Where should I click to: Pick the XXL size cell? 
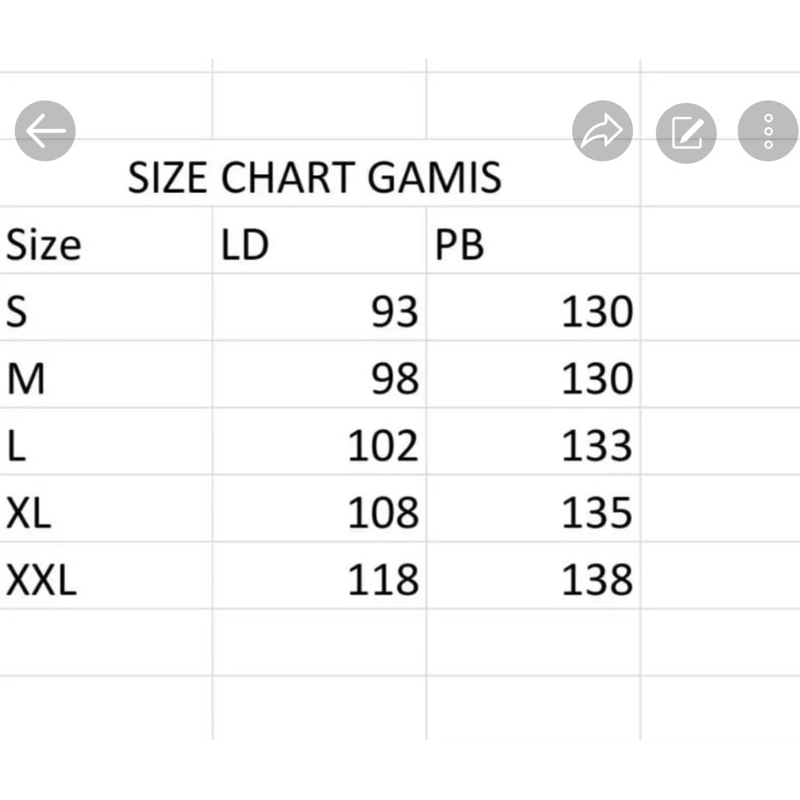coord(41,580)
